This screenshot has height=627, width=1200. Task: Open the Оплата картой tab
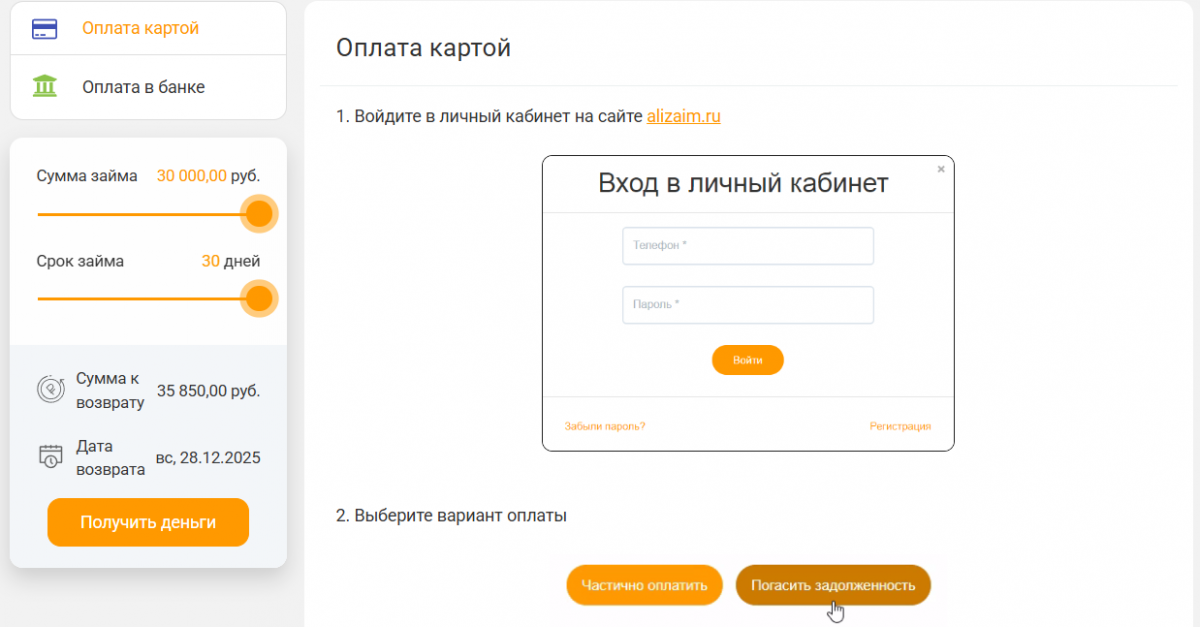pos(140,28)
